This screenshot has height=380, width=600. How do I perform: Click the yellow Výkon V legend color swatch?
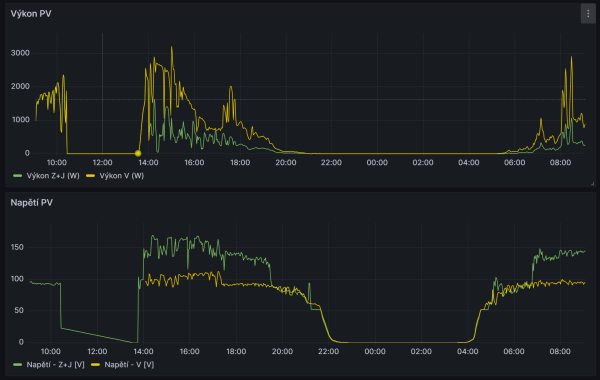tap(91, 176)
